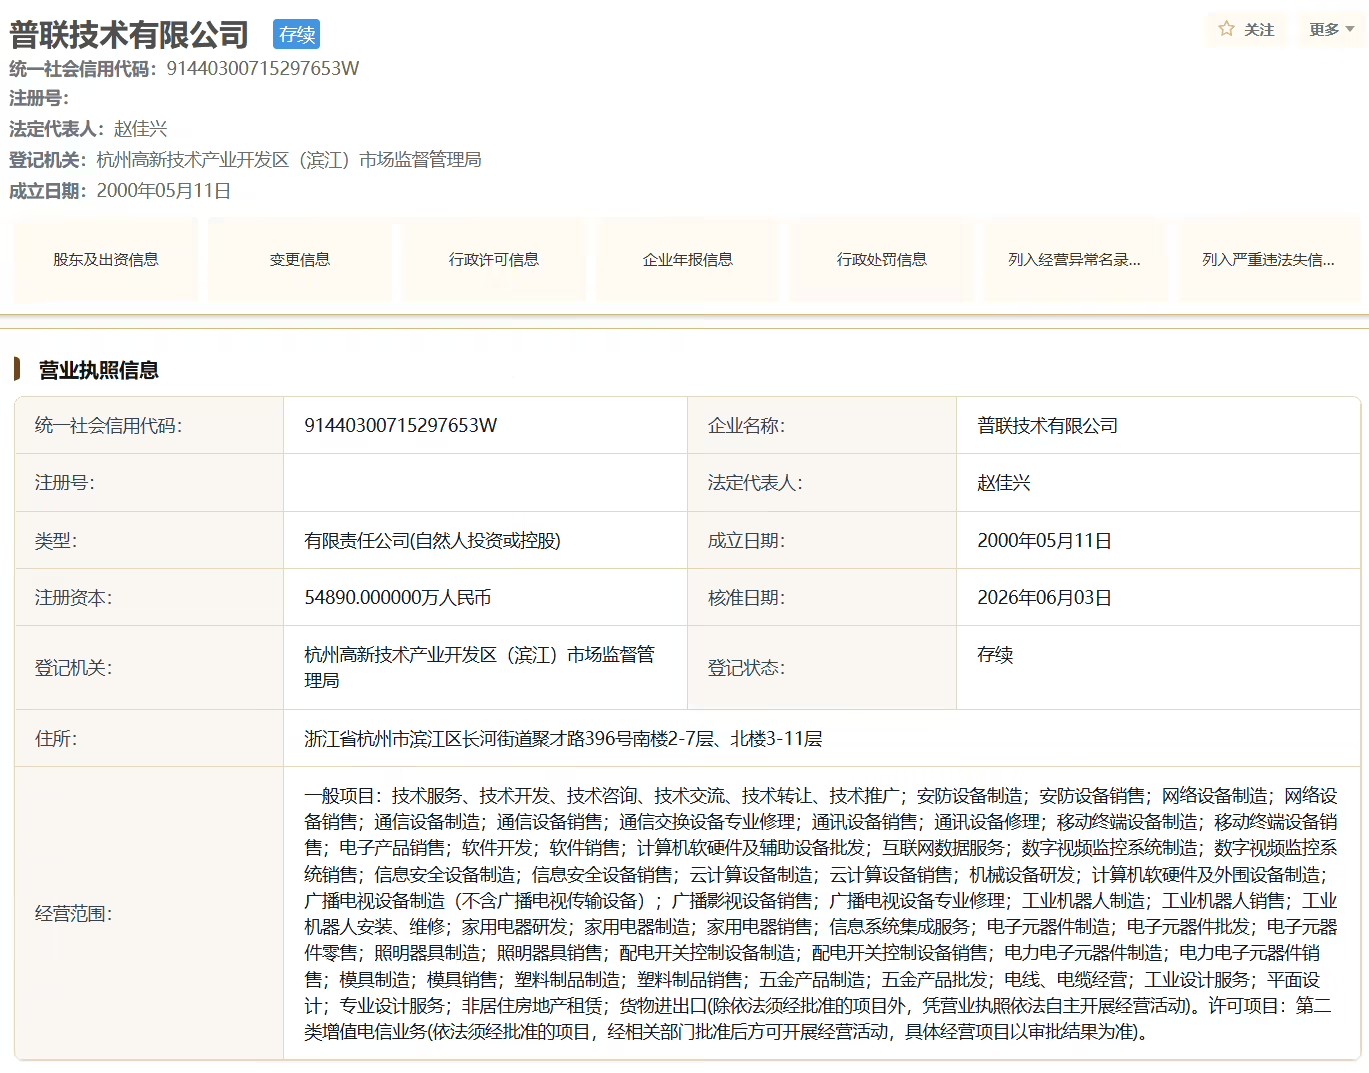
Task: Click the 类型 value 有限责任公司(自然人投资或控股)
Action: click(x=432, y=540)
